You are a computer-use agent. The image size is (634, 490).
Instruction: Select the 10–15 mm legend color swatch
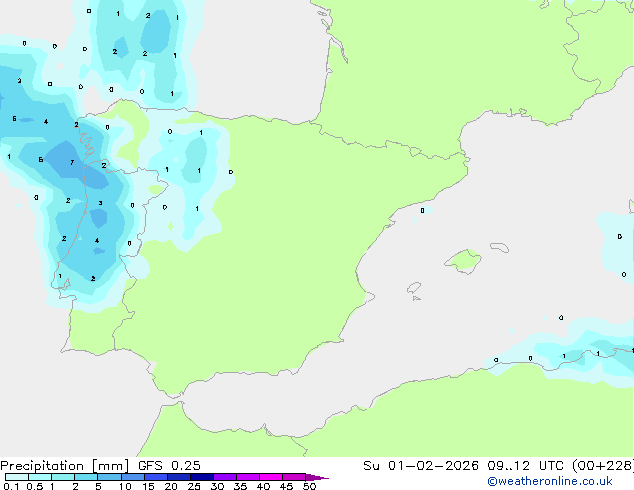click(x=132, y=477)
